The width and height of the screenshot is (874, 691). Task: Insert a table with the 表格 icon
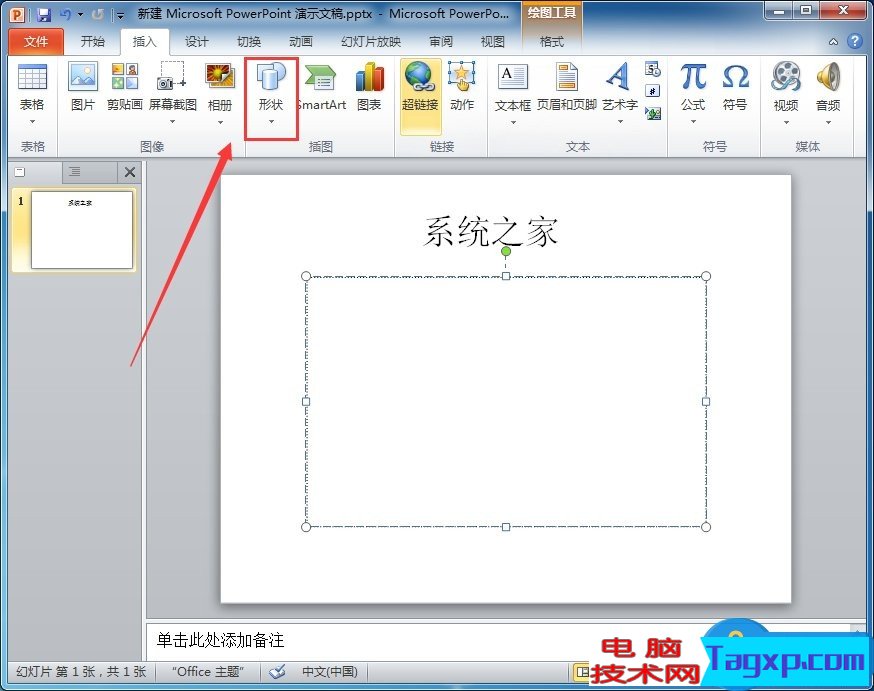coord(32,78)
